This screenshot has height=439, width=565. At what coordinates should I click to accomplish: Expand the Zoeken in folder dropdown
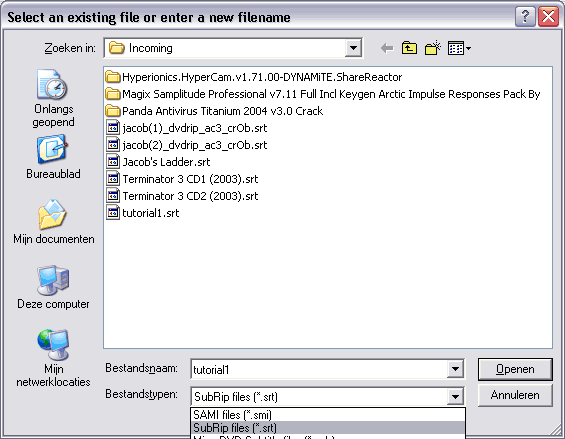tap(353, 48)
